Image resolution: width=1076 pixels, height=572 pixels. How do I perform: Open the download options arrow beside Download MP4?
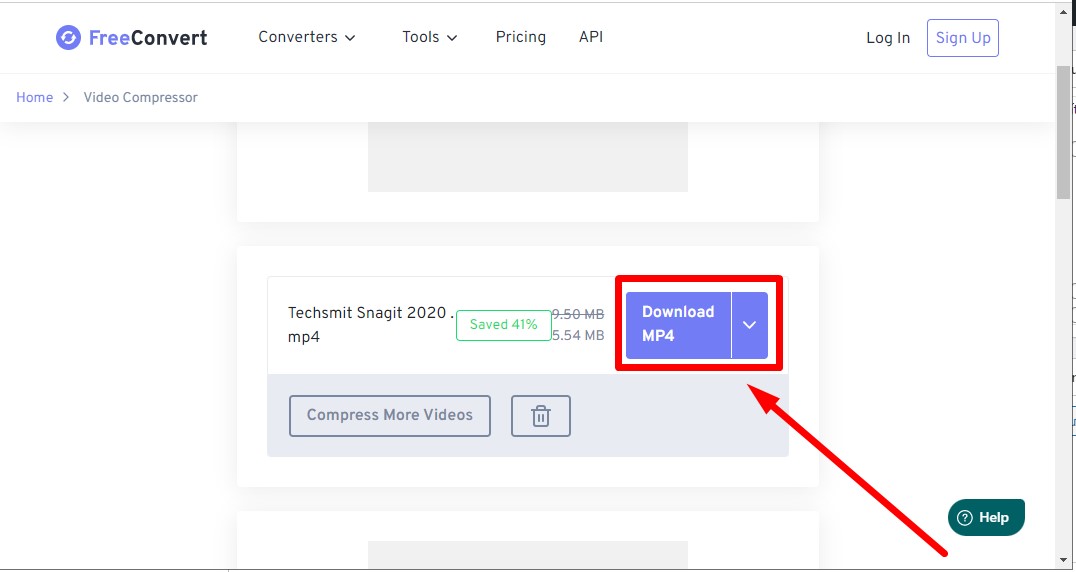point(749,325)
